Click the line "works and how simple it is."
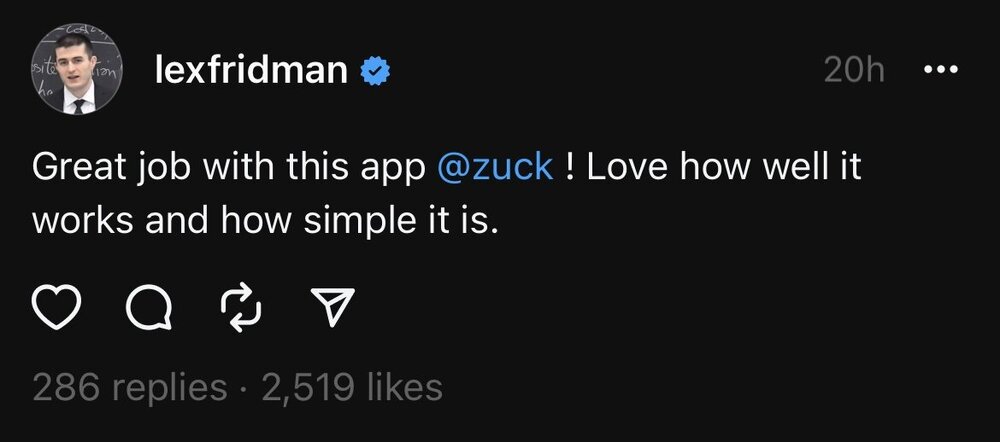Screen dimensions: 1000x442 coord(264,220)
